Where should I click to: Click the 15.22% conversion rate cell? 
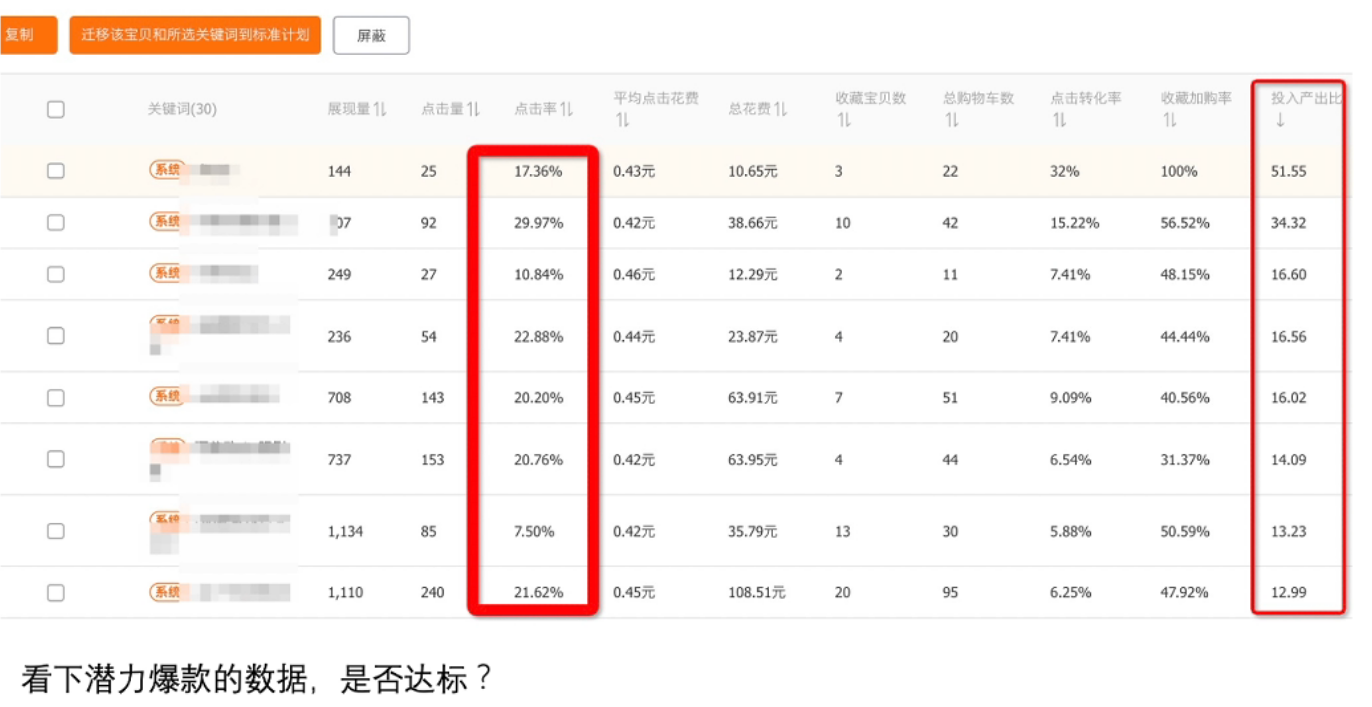click(x=1074, y=223)
